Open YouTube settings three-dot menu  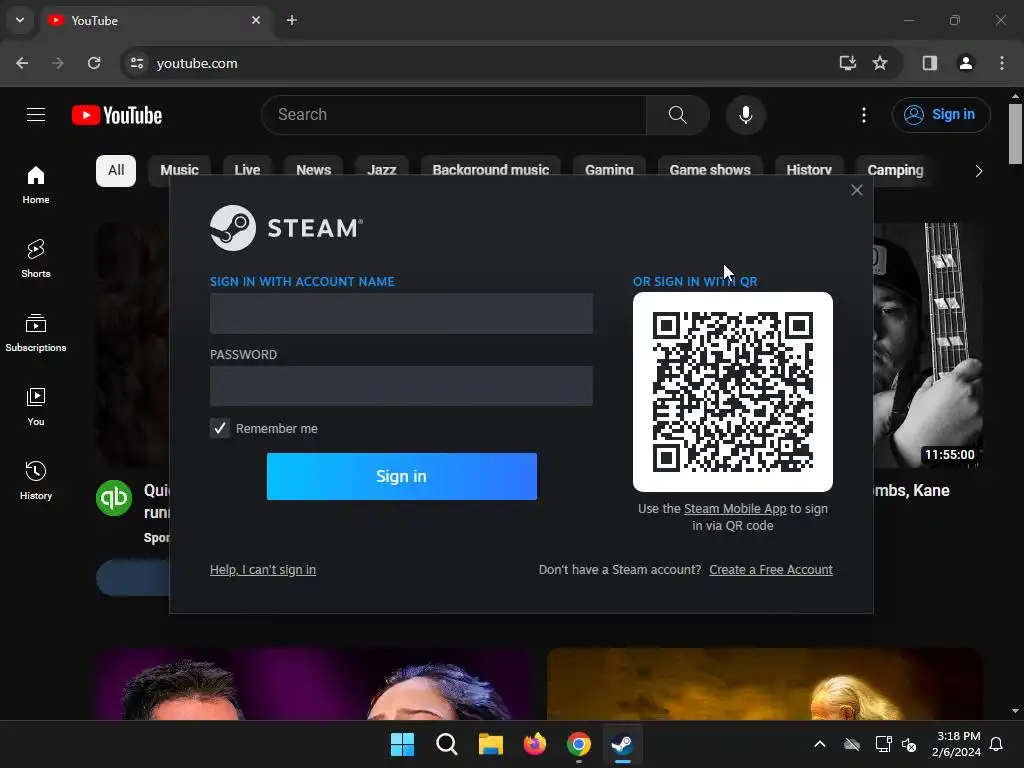tap(863, 115)
